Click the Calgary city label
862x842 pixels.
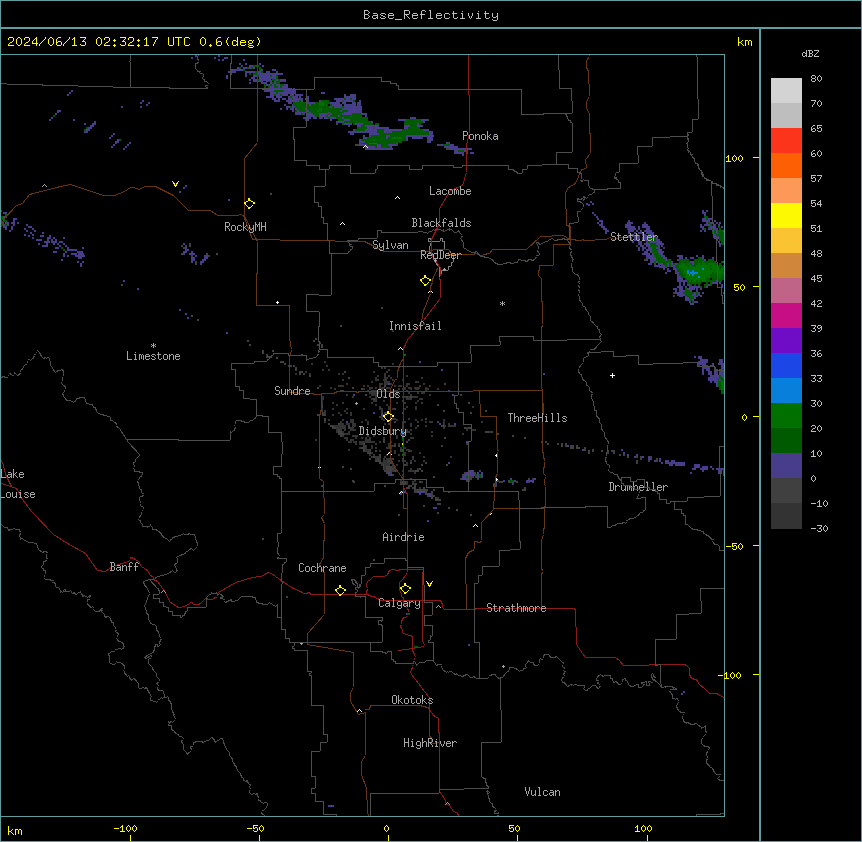tap(399, 603)
